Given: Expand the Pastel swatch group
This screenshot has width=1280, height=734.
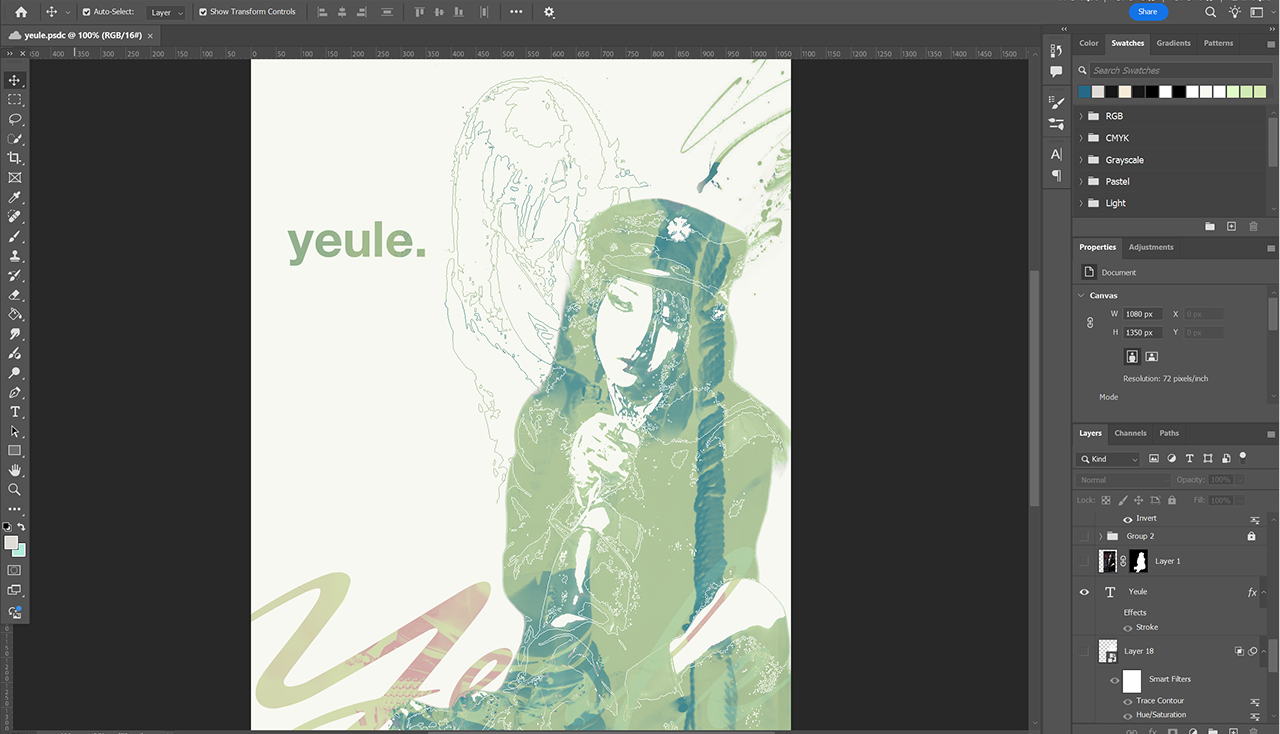Looking at the screenshot, I should 1081,182.
